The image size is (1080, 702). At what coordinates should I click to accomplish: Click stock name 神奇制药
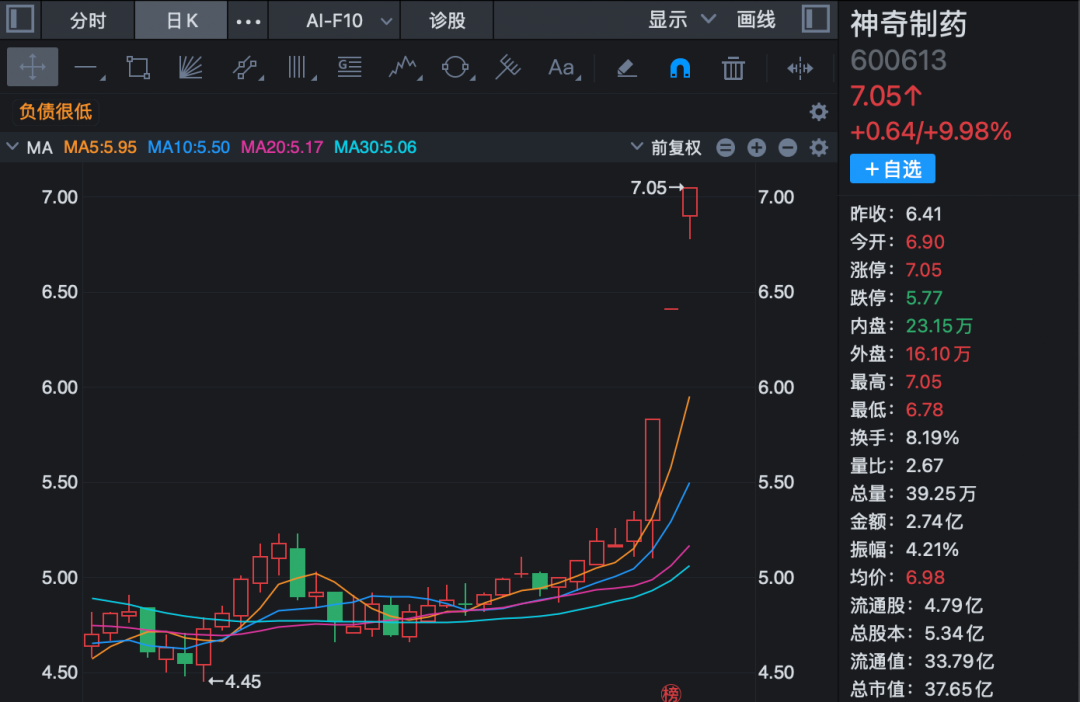click(x=908, y=24)
